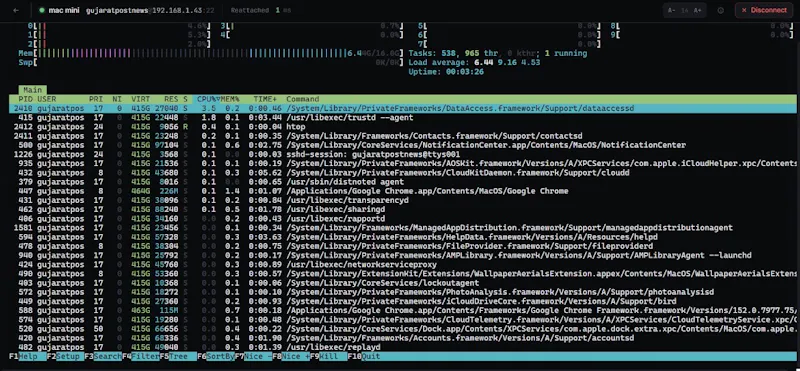The height and width of the screenshot is (371, 800).
Task: Select the WallpaperAerialsExtension process row
Action: coord(403,274)
